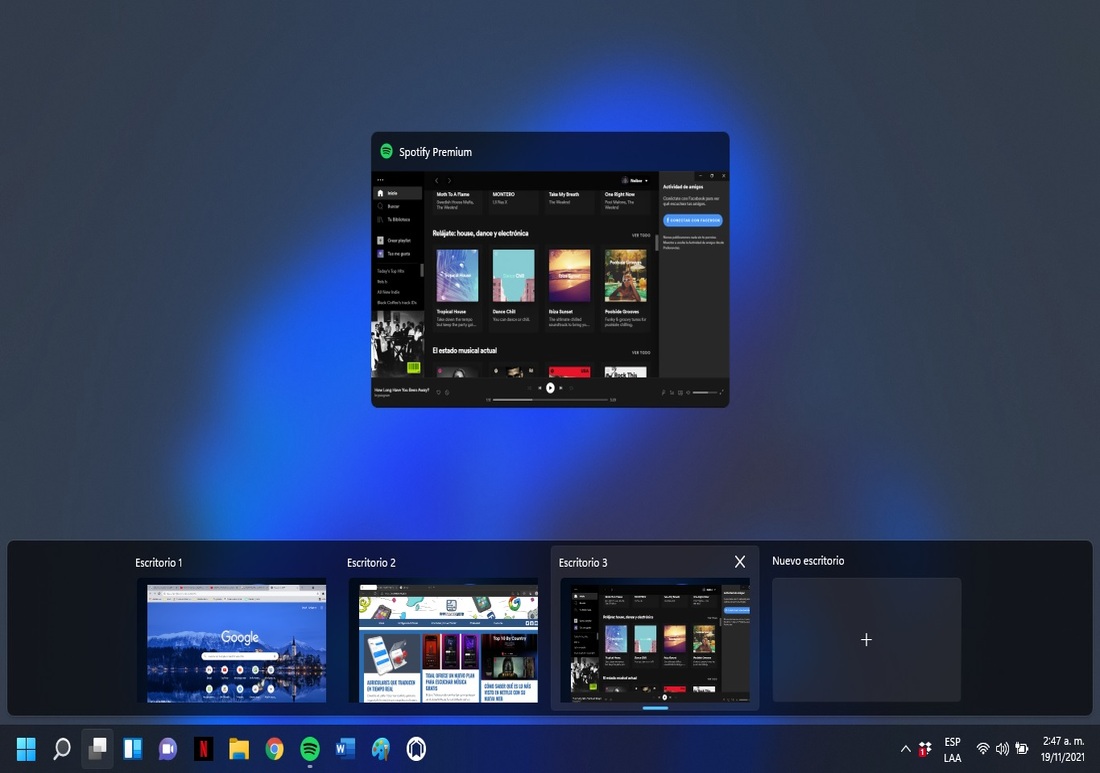Launch Netflix from the taskbar
The height and width of the screenshot is (773, 1100).
[203, 749]
